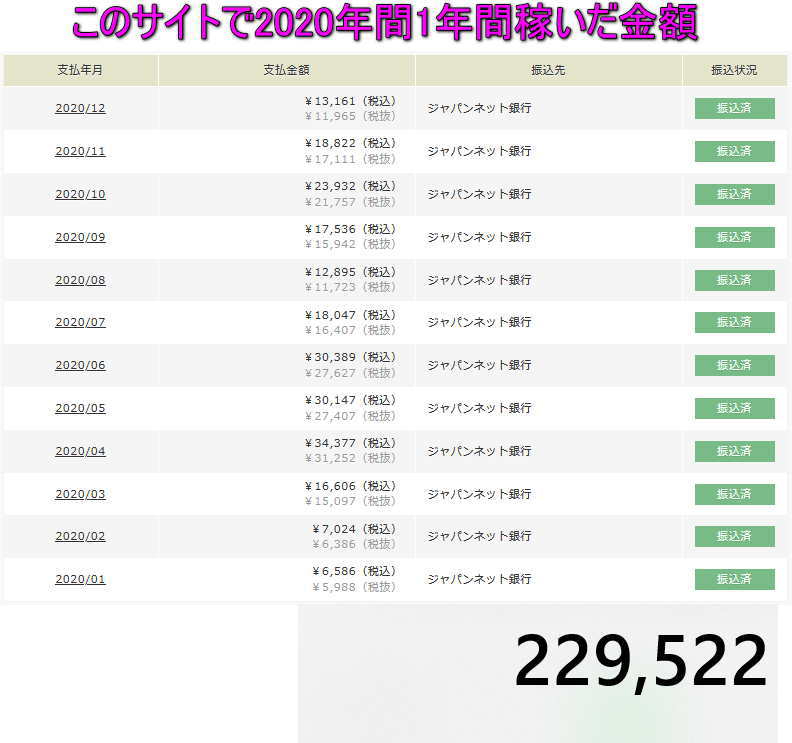The image size is (792, 743).
Task: Click 振込済 status button for 2020/09
Action: [734, 237]
